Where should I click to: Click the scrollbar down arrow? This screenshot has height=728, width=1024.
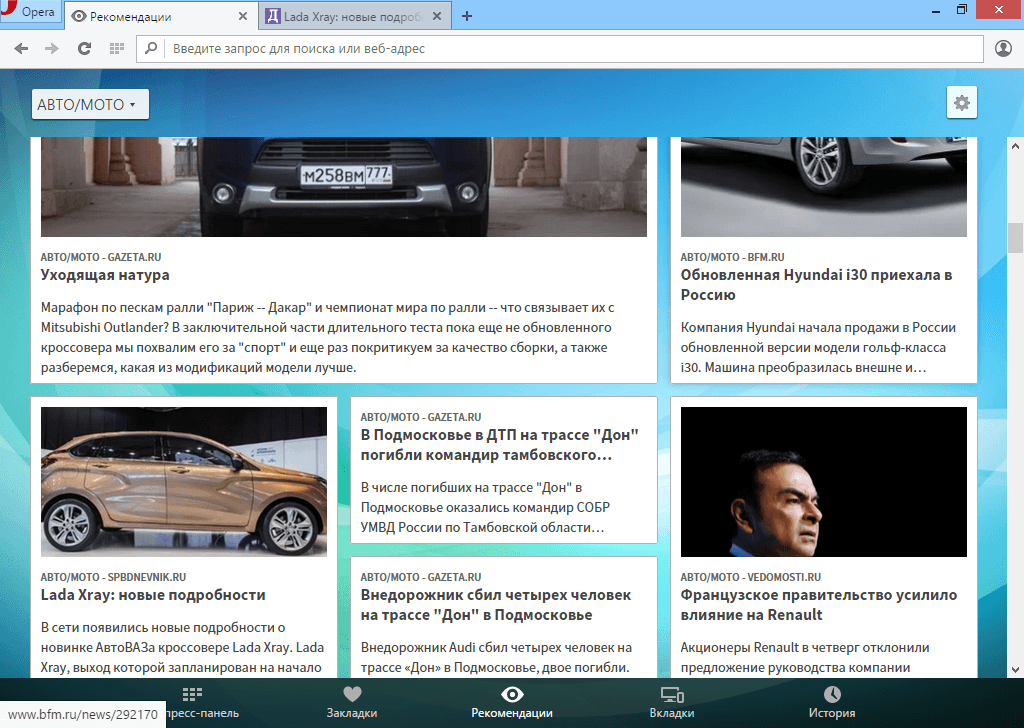pyautogui.click(x=1015, y=669)
